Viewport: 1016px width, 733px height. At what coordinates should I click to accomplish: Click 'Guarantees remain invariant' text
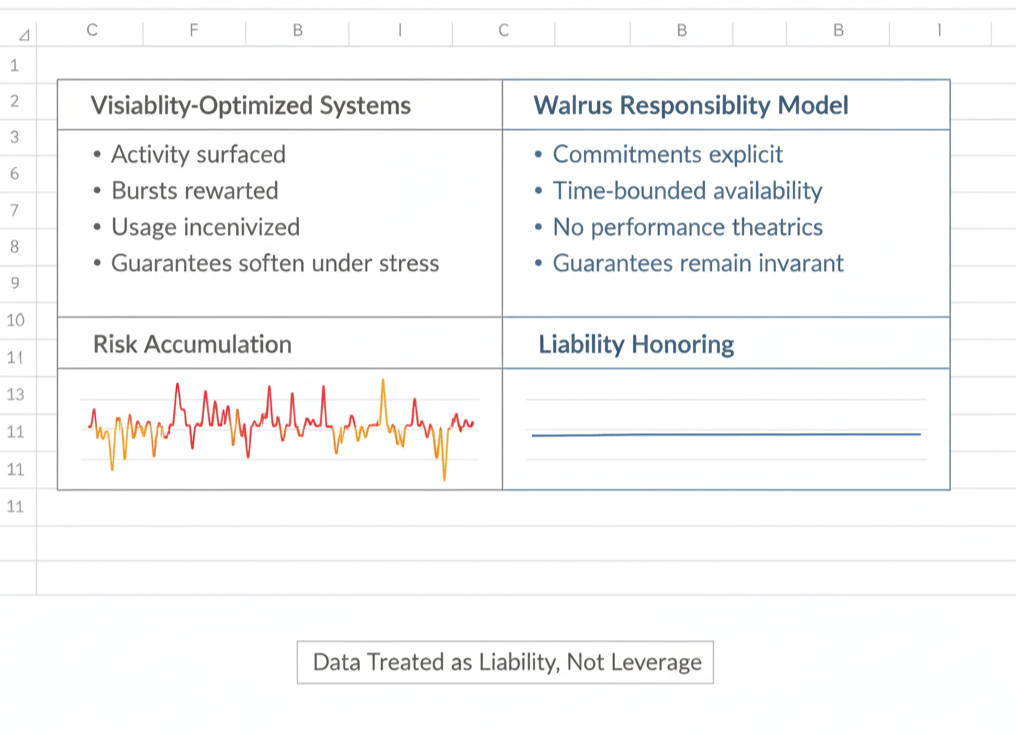(x=698, y=263)
